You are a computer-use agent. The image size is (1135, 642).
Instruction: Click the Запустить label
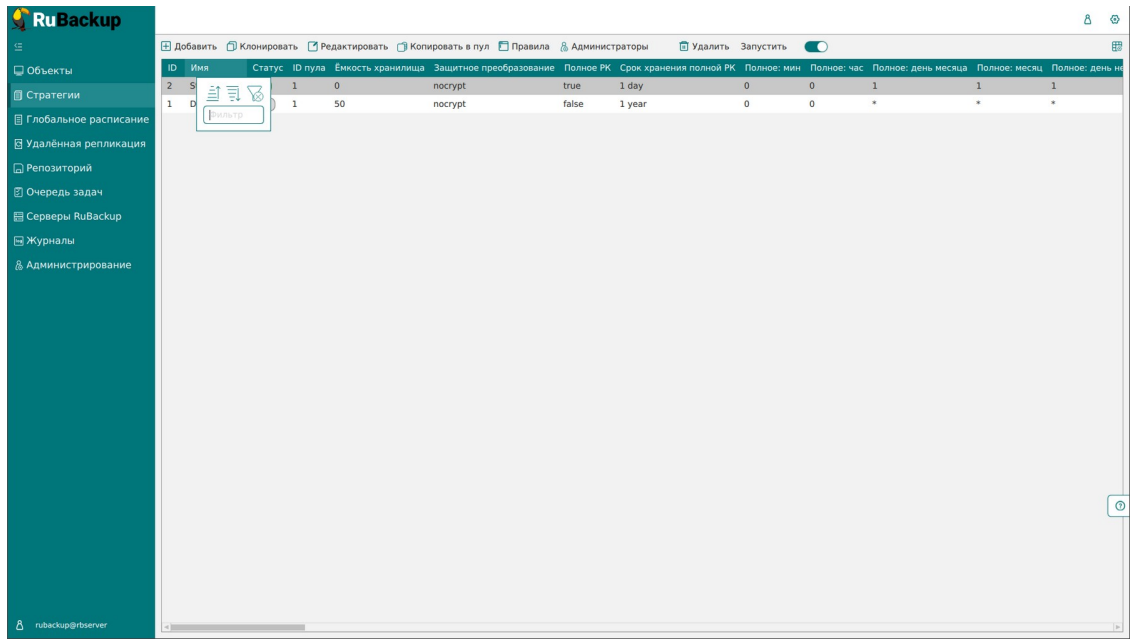[763, 46]
